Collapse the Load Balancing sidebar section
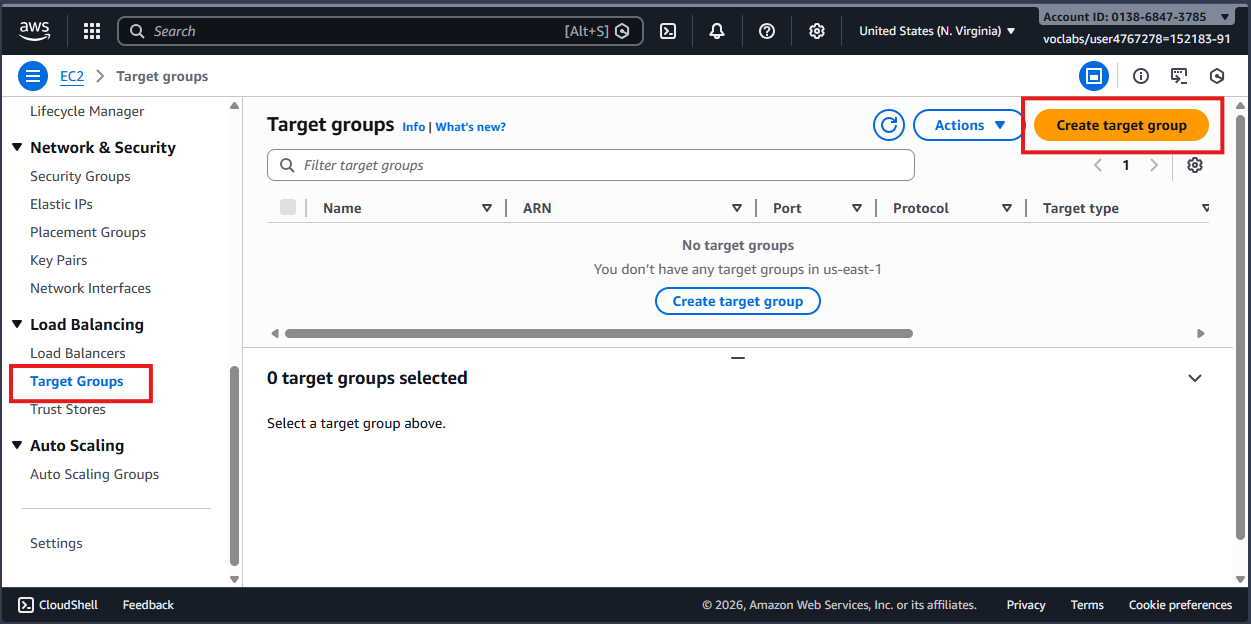 point(17,325)
